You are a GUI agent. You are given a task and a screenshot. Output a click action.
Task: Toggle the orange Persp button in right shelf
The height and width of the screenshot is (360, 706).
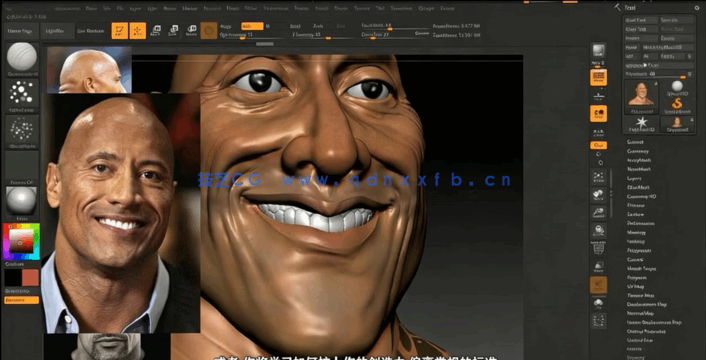(598, 77)
